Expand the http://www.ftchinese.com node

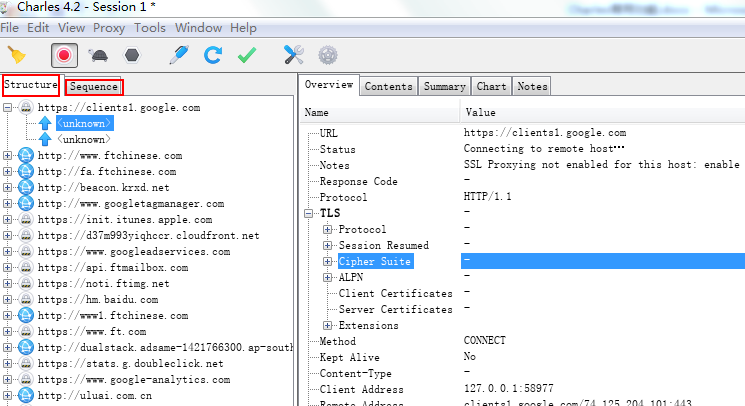point(7,156)
